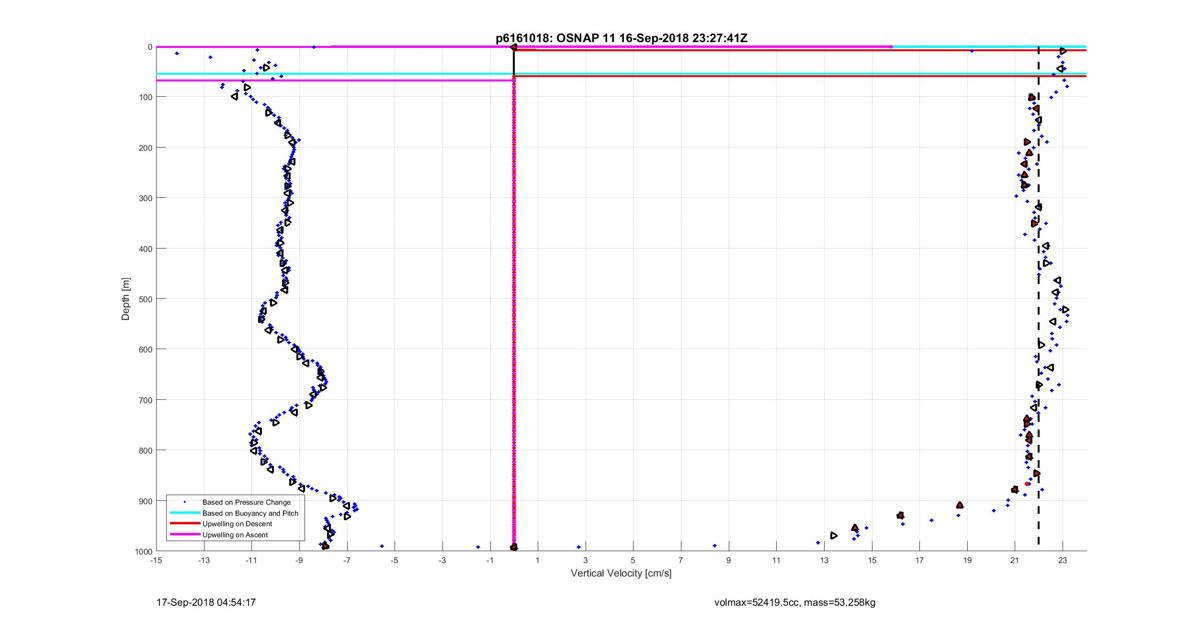The height and width of the screenshot is (619, 1200).
Task: Click the 'volmax=52419.5cc, mass=53.258kg' footer text
Action: coord(795,602)
